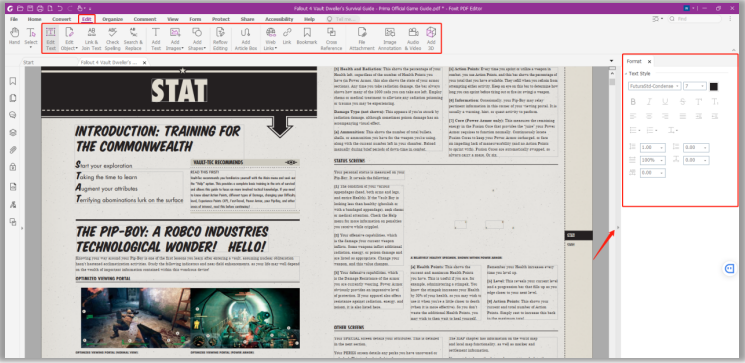
Task: Toggle italic in Text Style
Action: tap(649, 102)
